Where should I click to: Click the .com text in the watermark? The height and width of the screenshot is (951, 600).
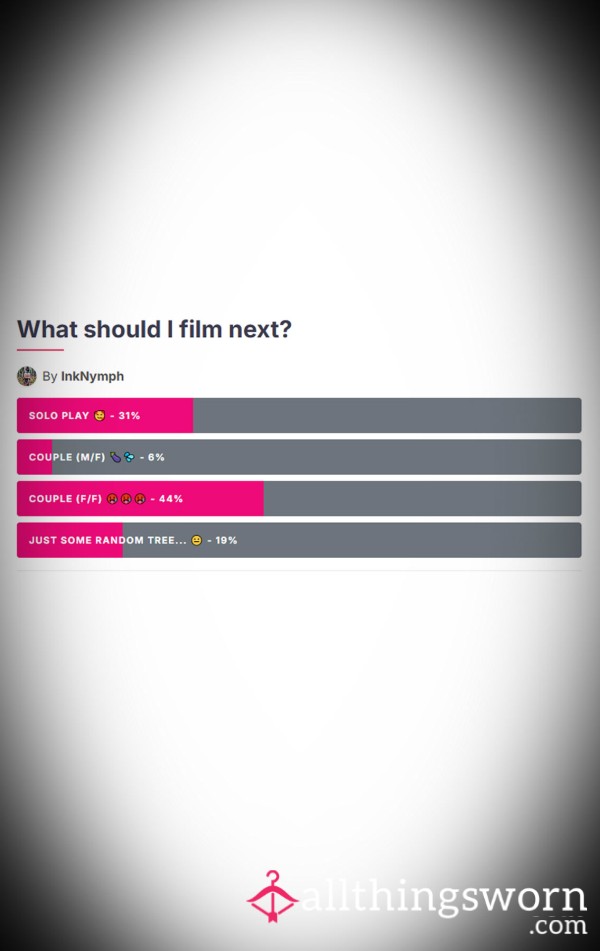(x=558, y=926)
